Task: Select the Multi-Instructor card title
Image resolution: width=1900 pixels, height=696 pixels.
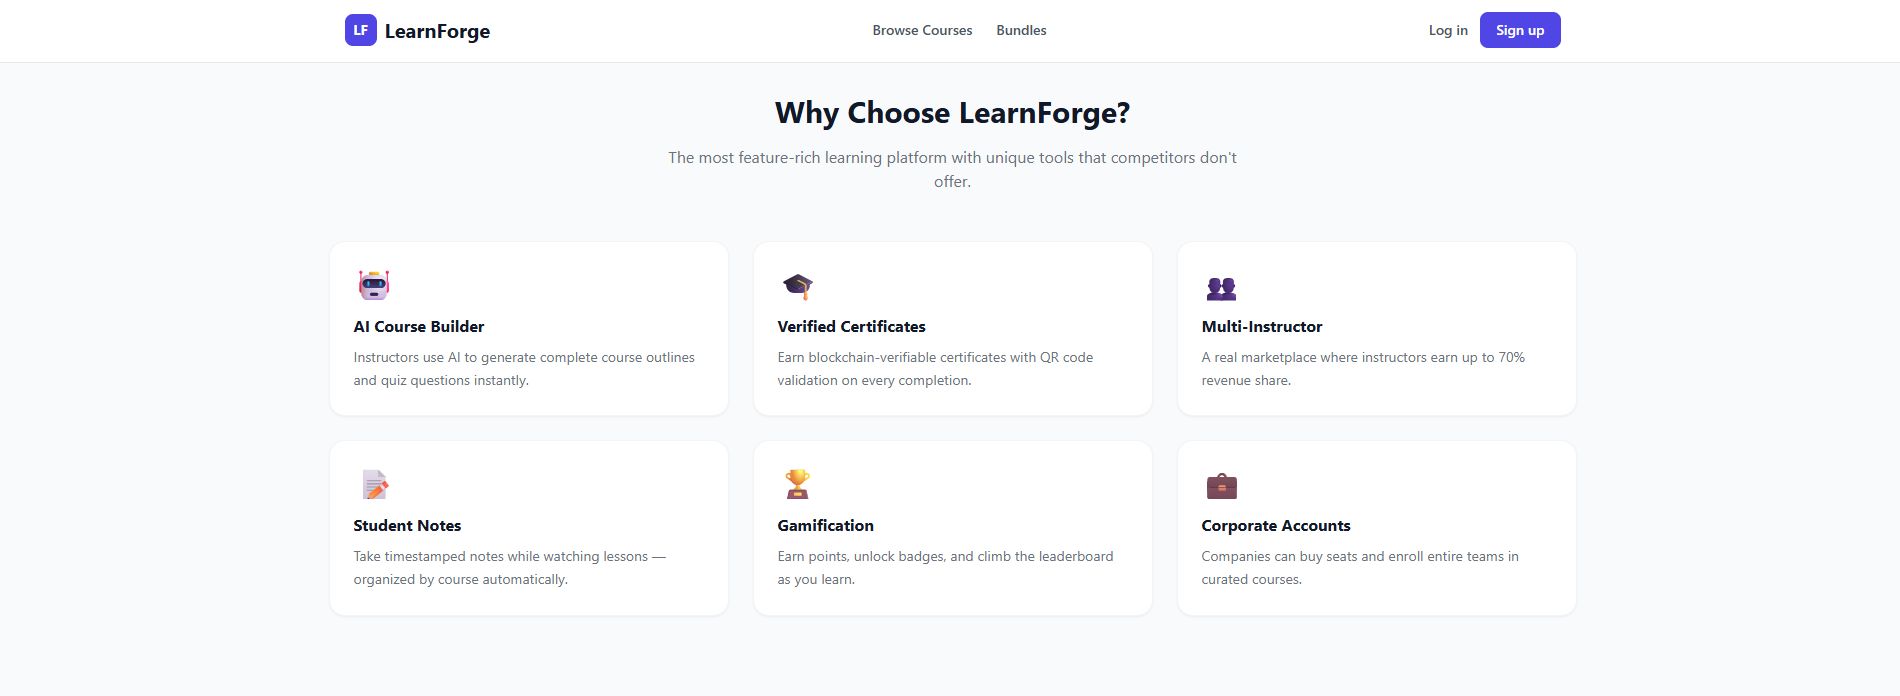Action: coord(1262,326)
